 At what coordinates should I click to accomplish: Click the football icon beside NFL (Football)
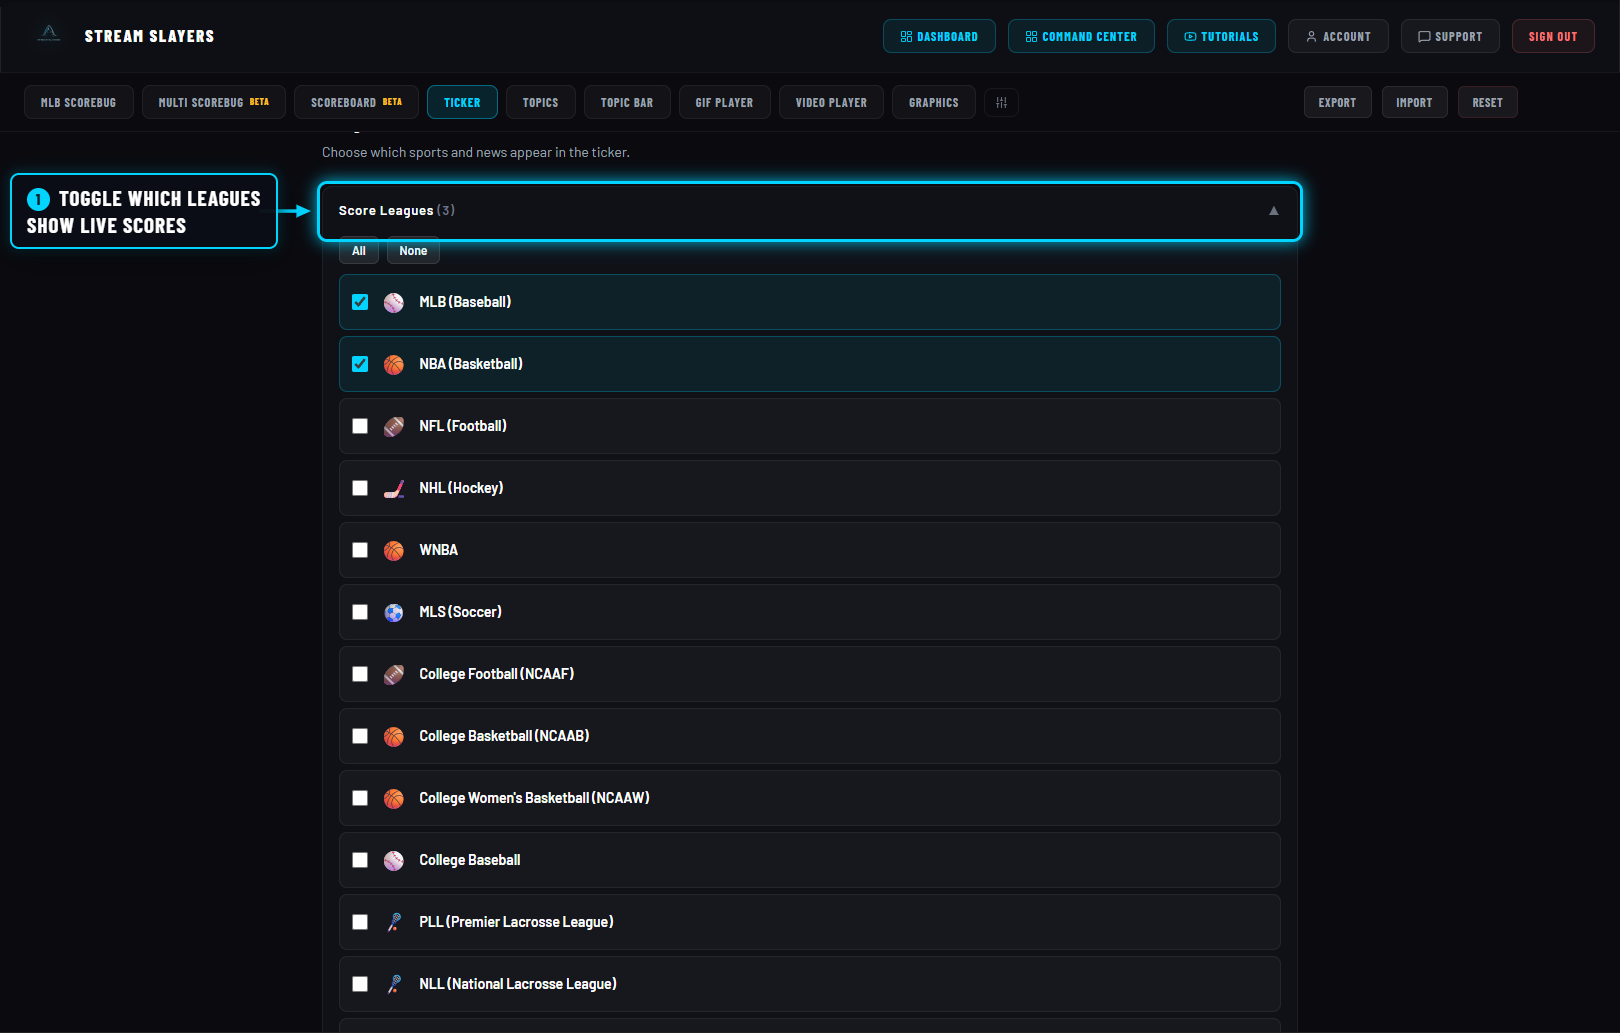click(x=394, y=426)
